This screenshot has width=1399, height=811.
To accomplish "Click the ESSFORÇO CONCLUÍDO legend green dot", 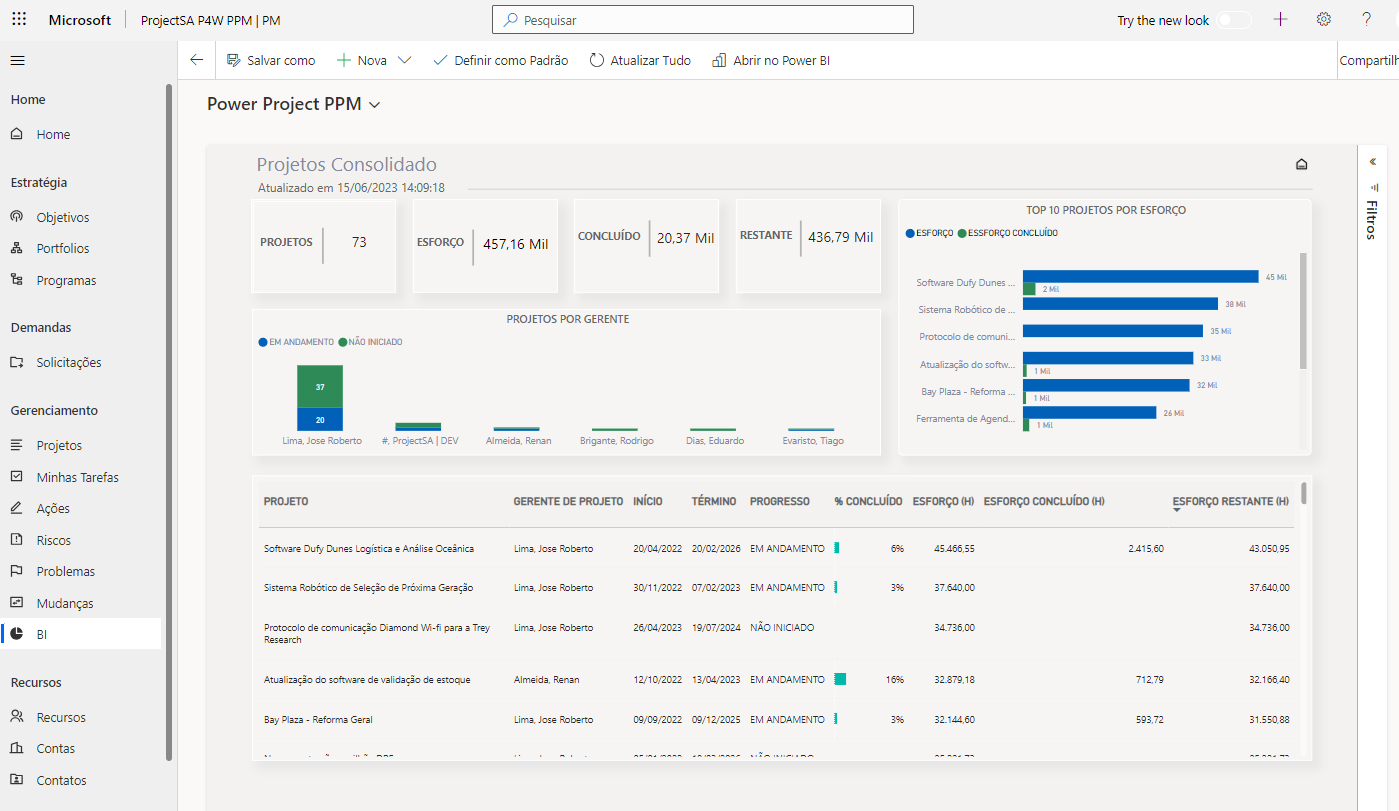I will click(x=962, y=233).
